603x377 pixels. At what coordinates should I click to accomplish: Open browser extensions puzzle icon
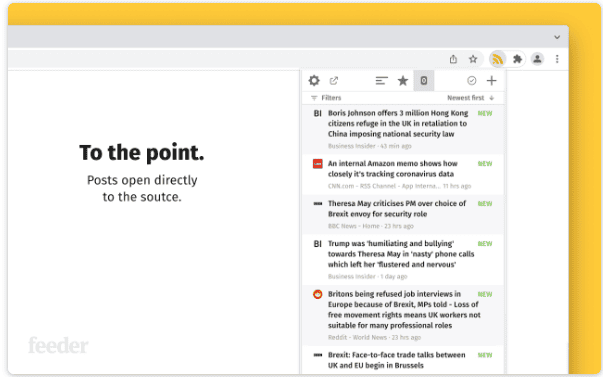tap(518, 59)
